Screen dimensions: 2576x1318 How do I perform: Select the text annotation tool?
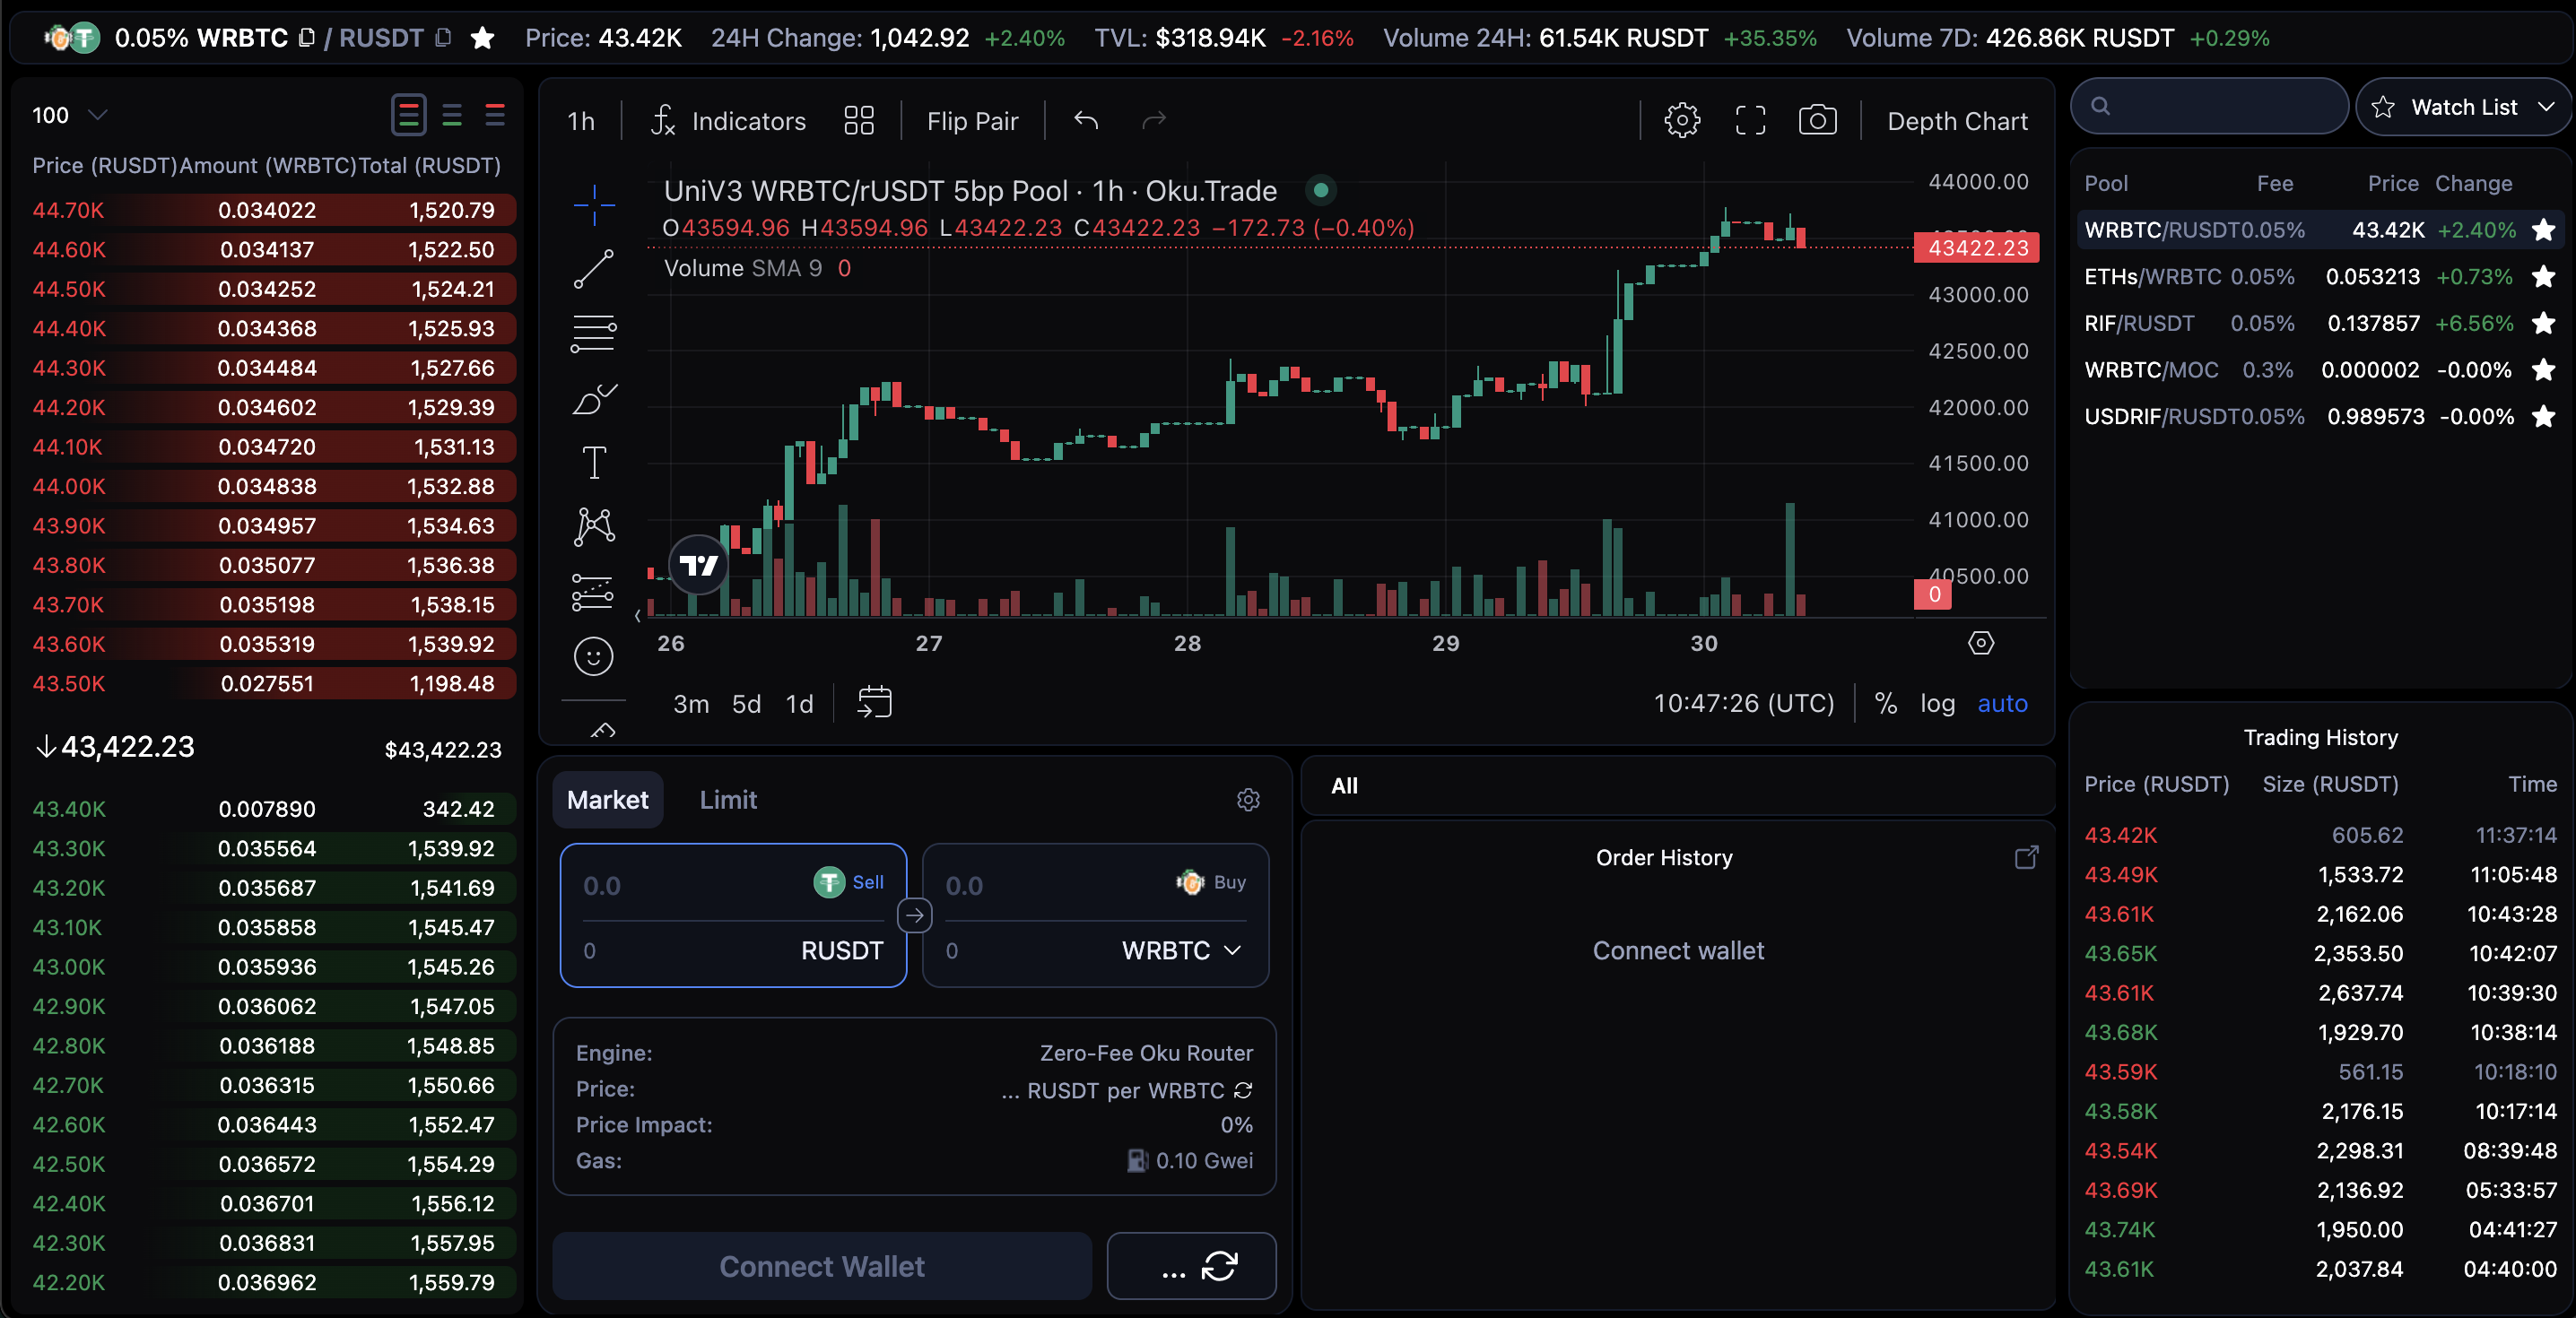click(594, 462)
